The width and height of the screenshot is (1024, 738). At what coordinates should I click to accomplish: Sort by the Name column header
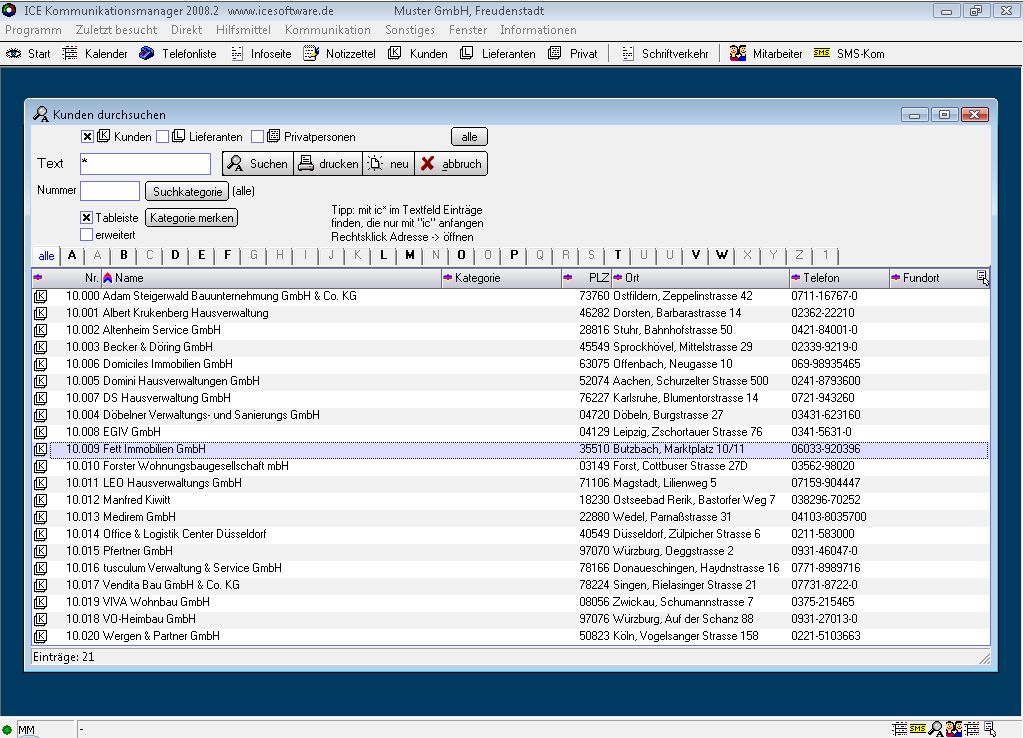[x=130, y=278]
